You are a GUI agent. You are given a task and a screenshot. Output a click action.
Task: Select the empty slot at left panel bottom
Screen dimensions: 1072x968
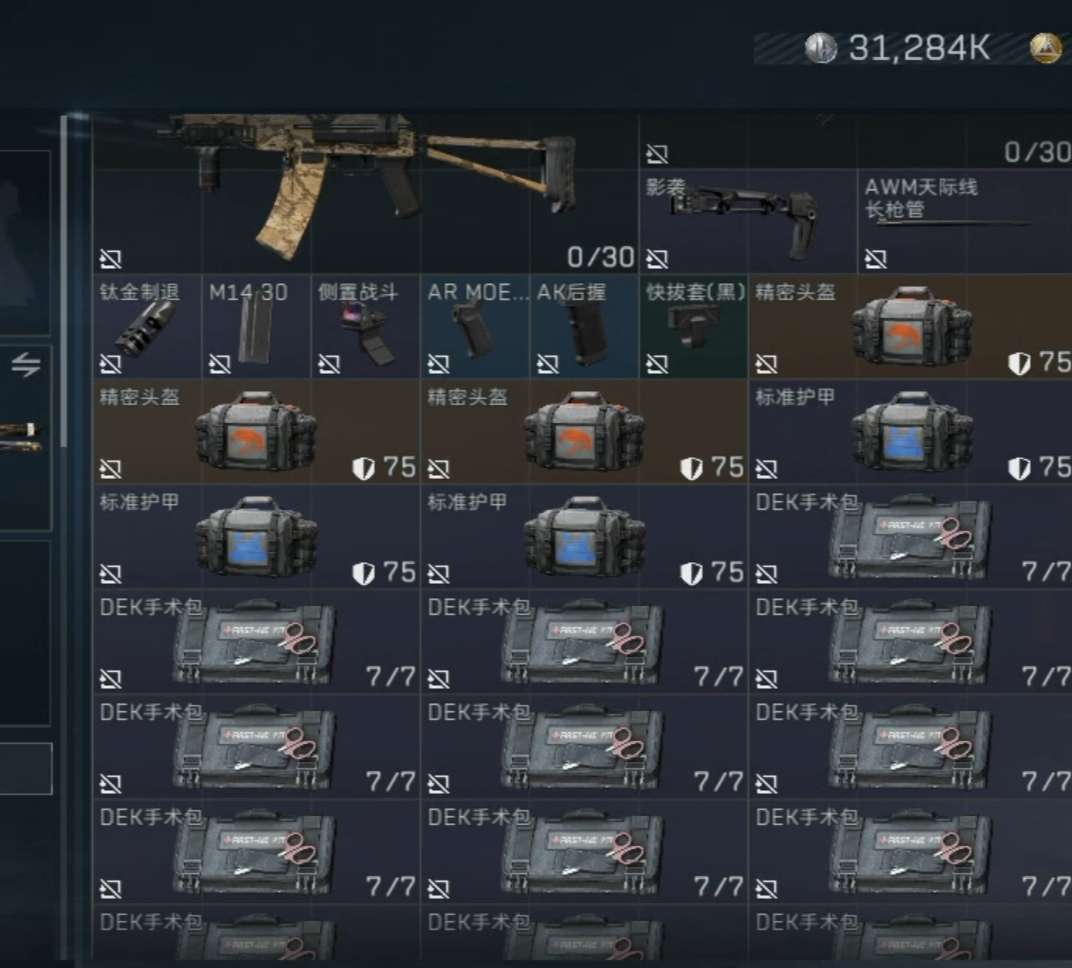tap(25, 769)
